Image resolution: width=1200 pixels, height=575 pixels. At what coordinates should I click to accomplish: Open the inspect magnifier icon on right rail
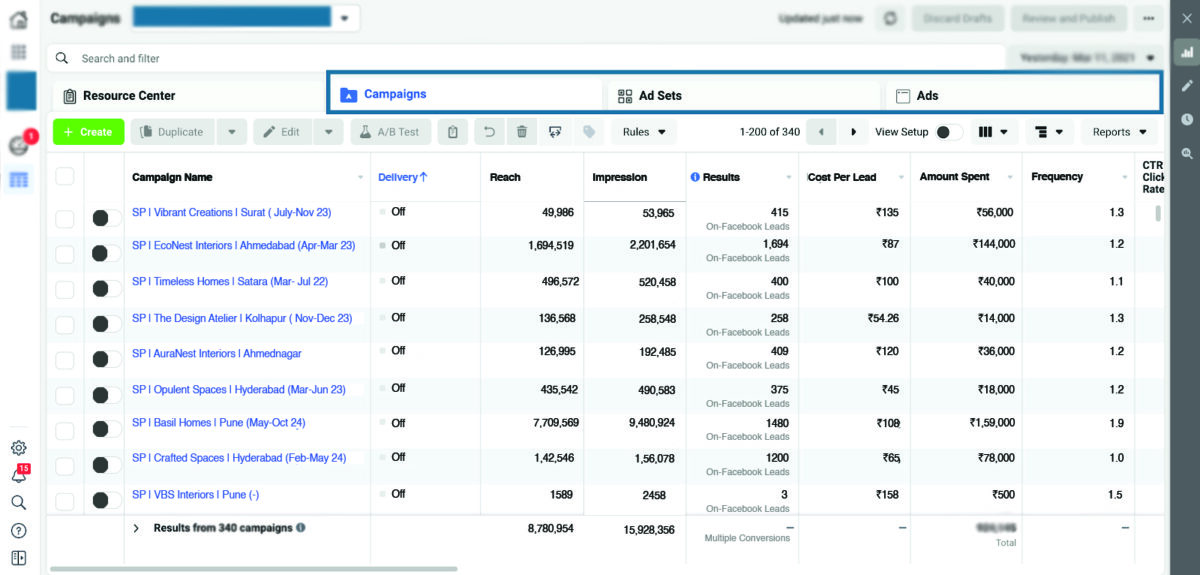pos(1187,153)
